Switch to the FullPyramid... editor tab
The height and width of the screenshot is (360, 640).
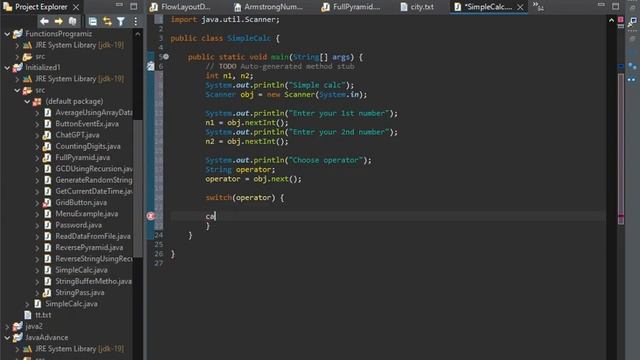pos(351,7)
